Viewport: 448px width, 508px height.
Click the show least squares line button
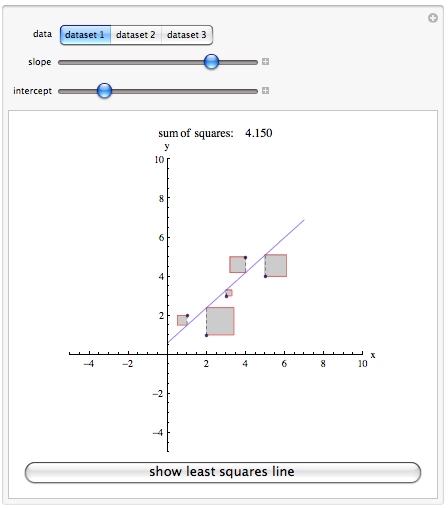click(x=223, y=472)
